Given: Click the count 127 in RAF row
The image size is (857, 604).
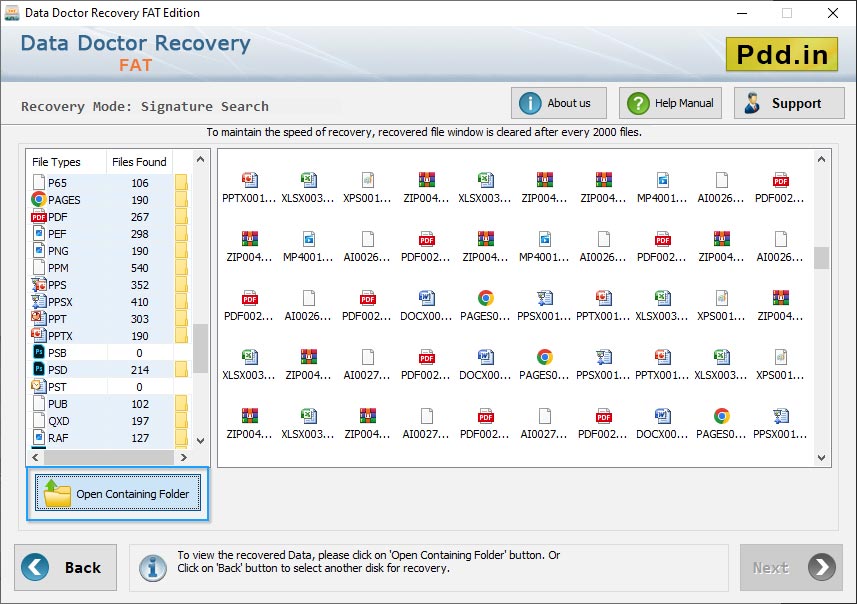Looking at the screenshot, I should tap(139, 438).
